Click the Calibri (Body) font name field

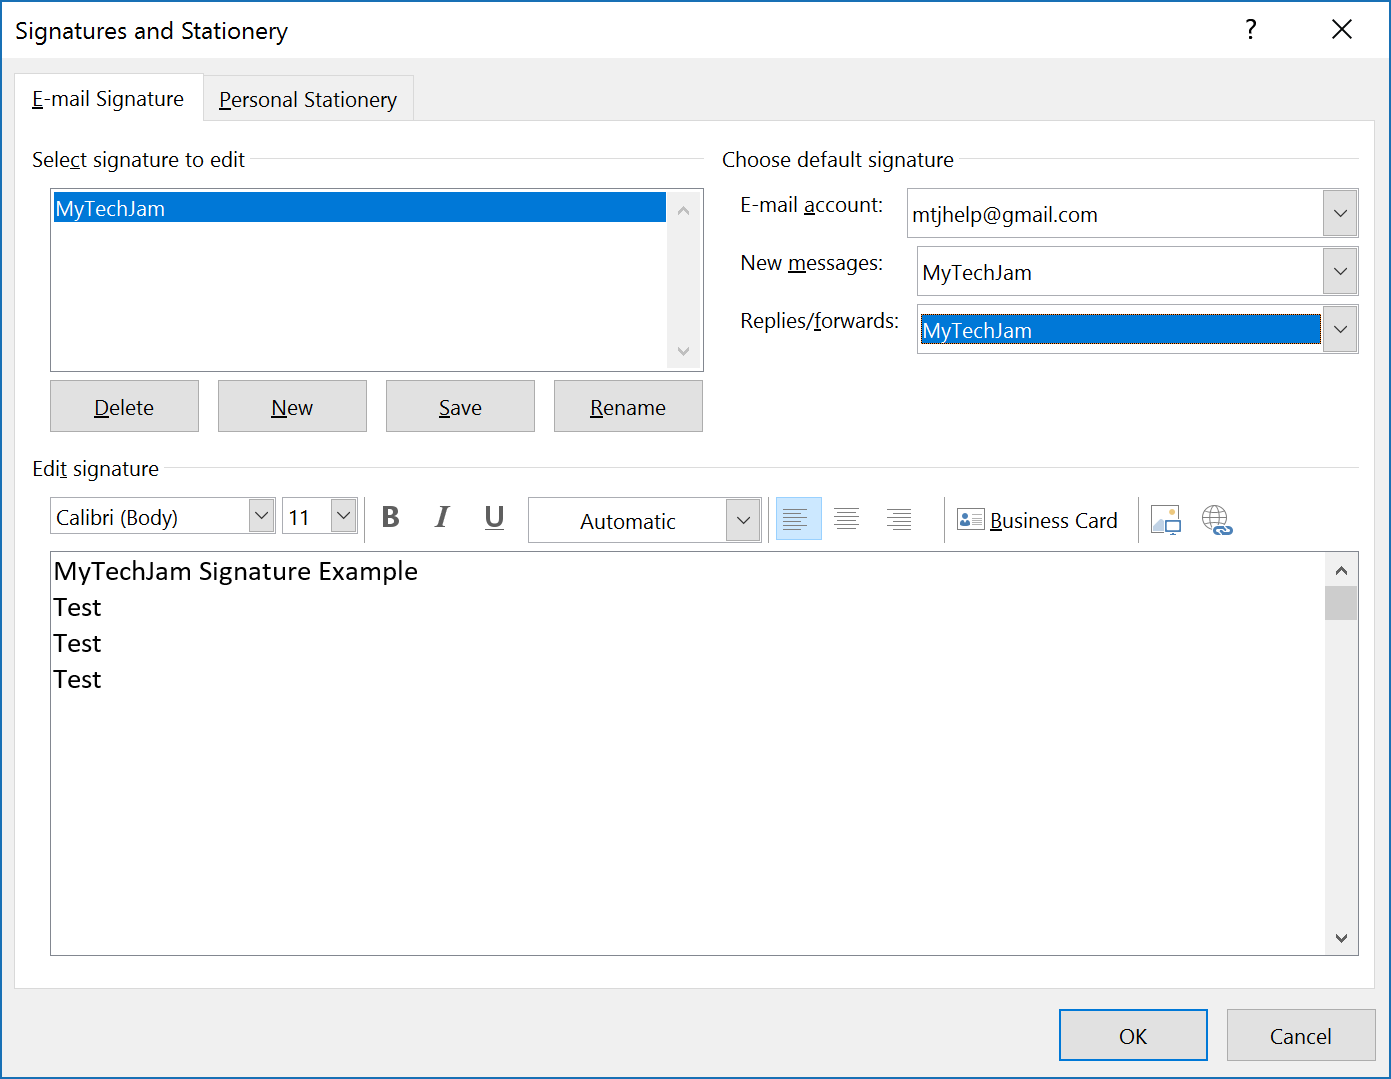point(150,517)
